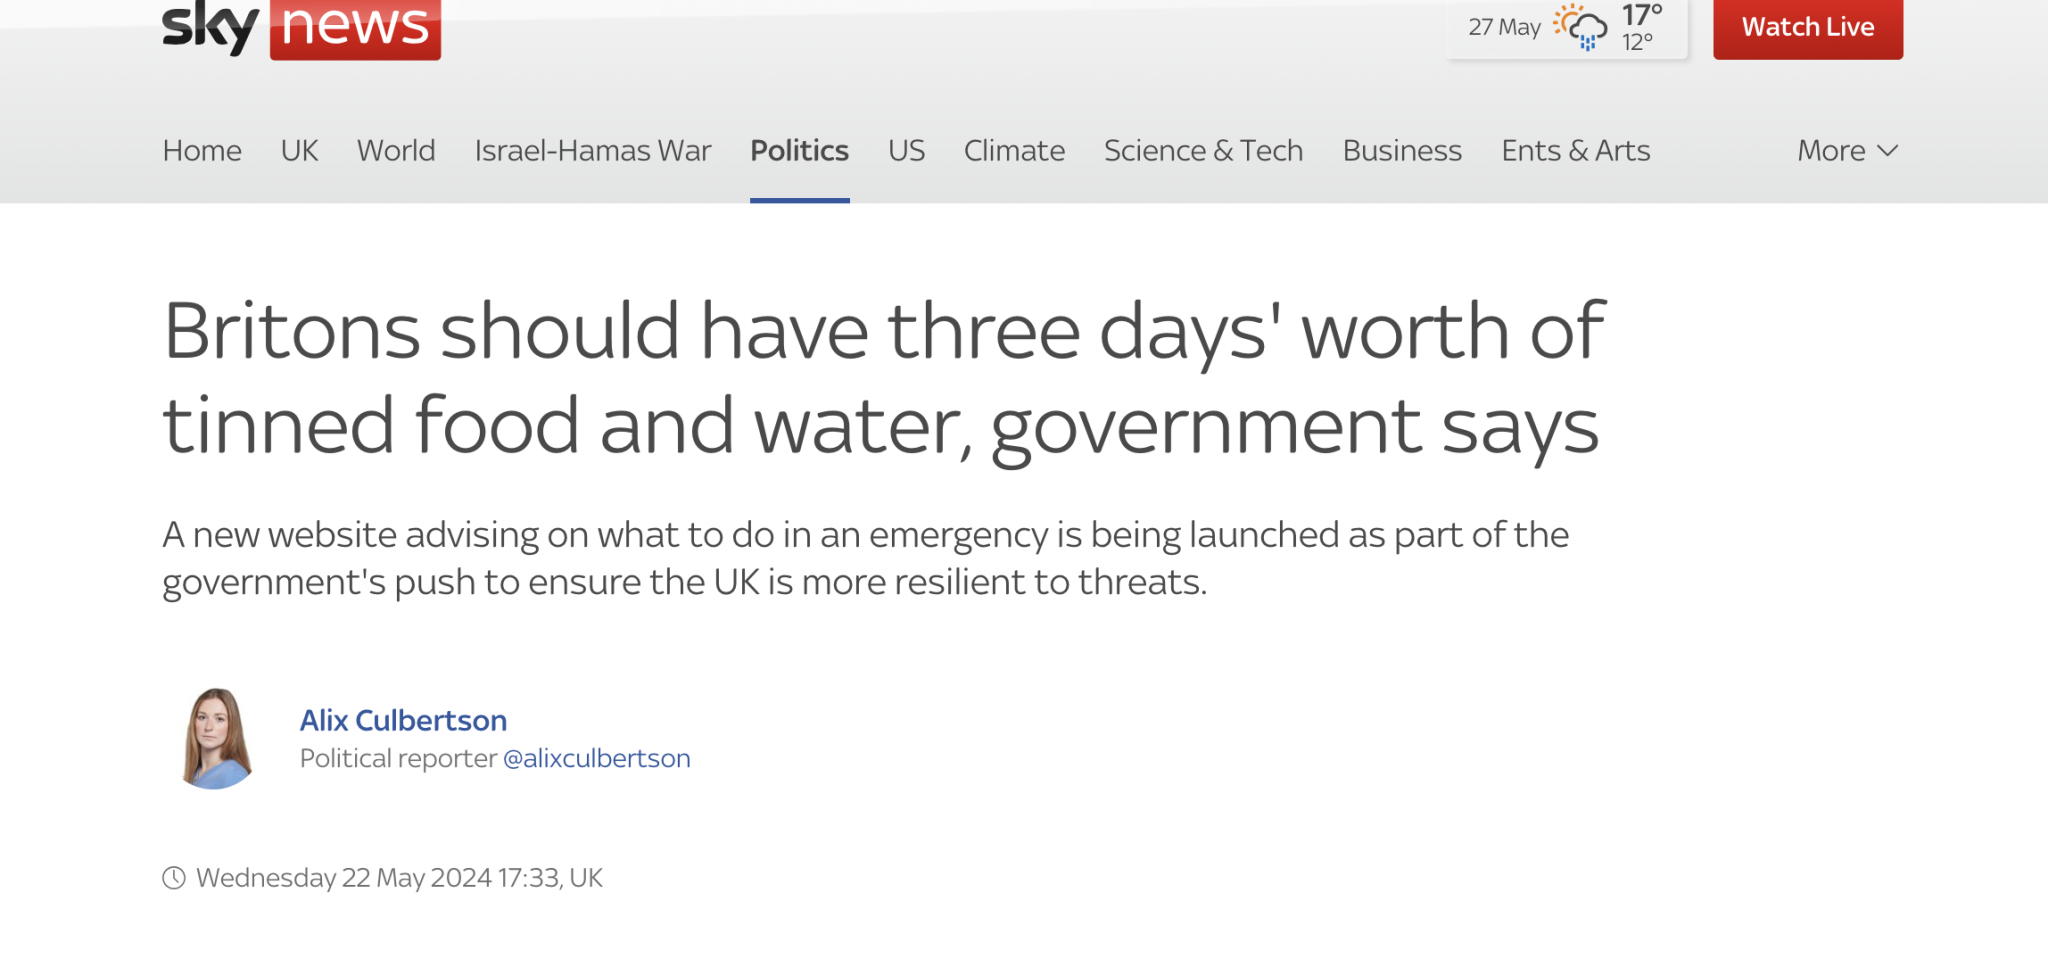Select Israel-Hamas War in navigation

pyautogui.click(x=593, y=151)
